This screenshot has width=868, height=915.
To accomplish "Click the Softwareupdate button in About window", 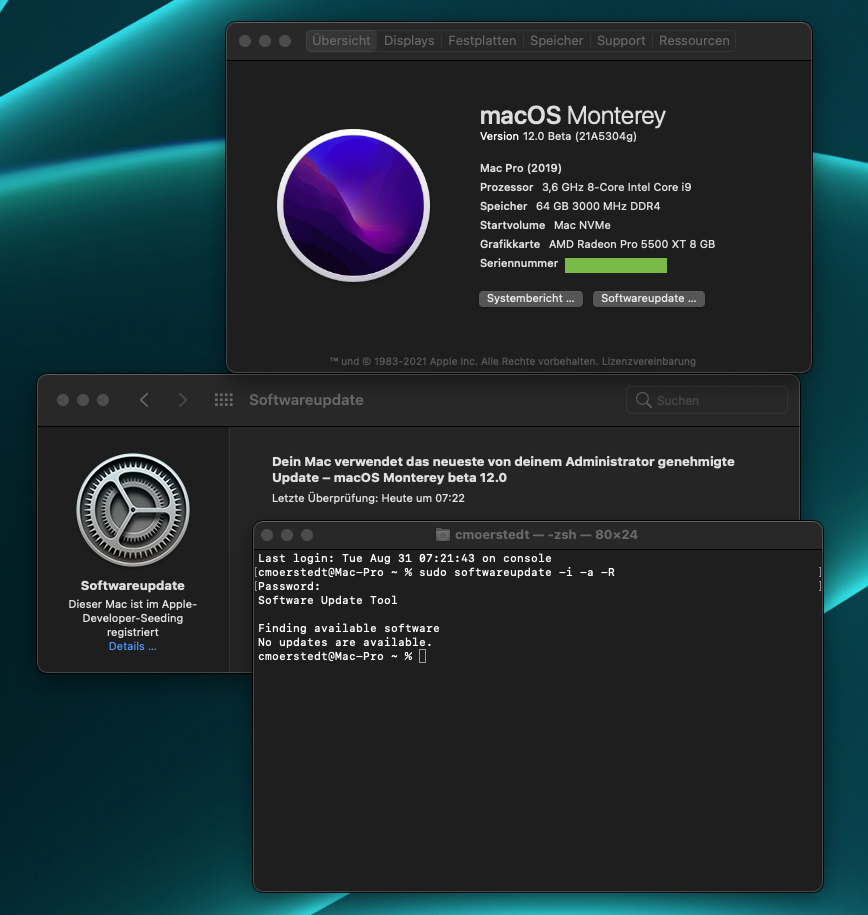I will 648,299.
